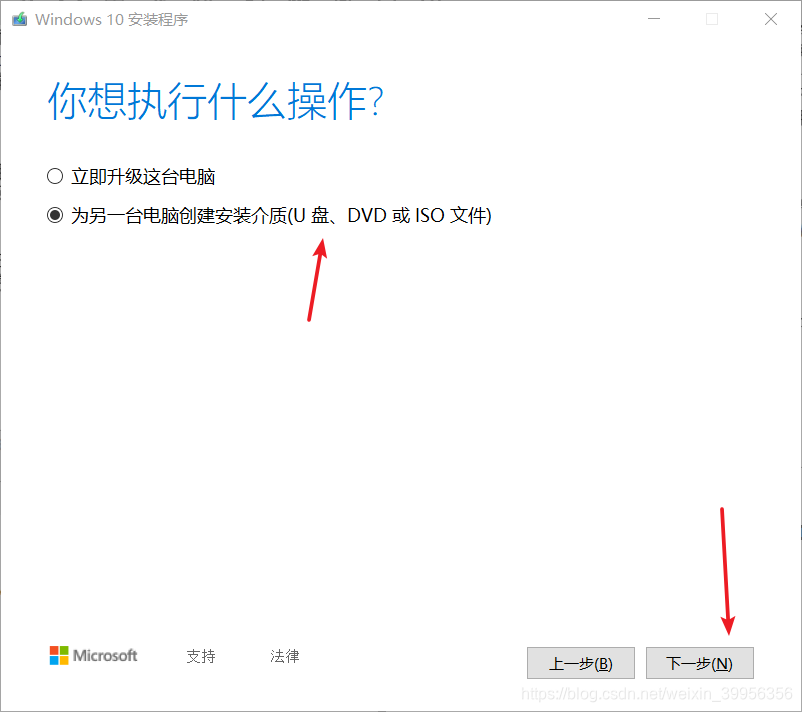Click the grayed-out maximize window button
802x712 pixels.
coord(711,19)
